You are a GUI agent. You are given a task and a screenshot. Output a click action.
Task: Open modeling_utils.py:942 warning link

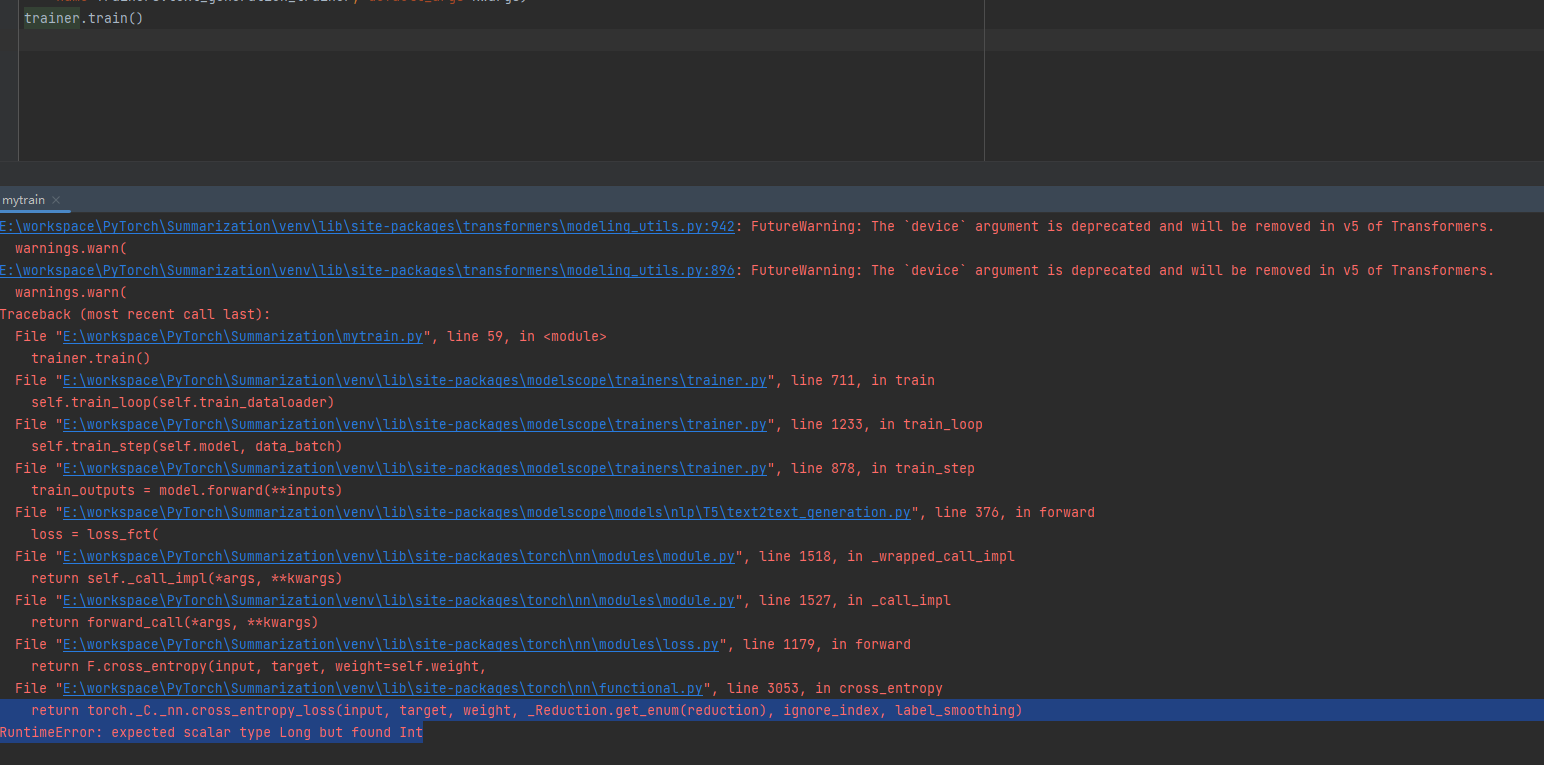(x=367, y=227)
